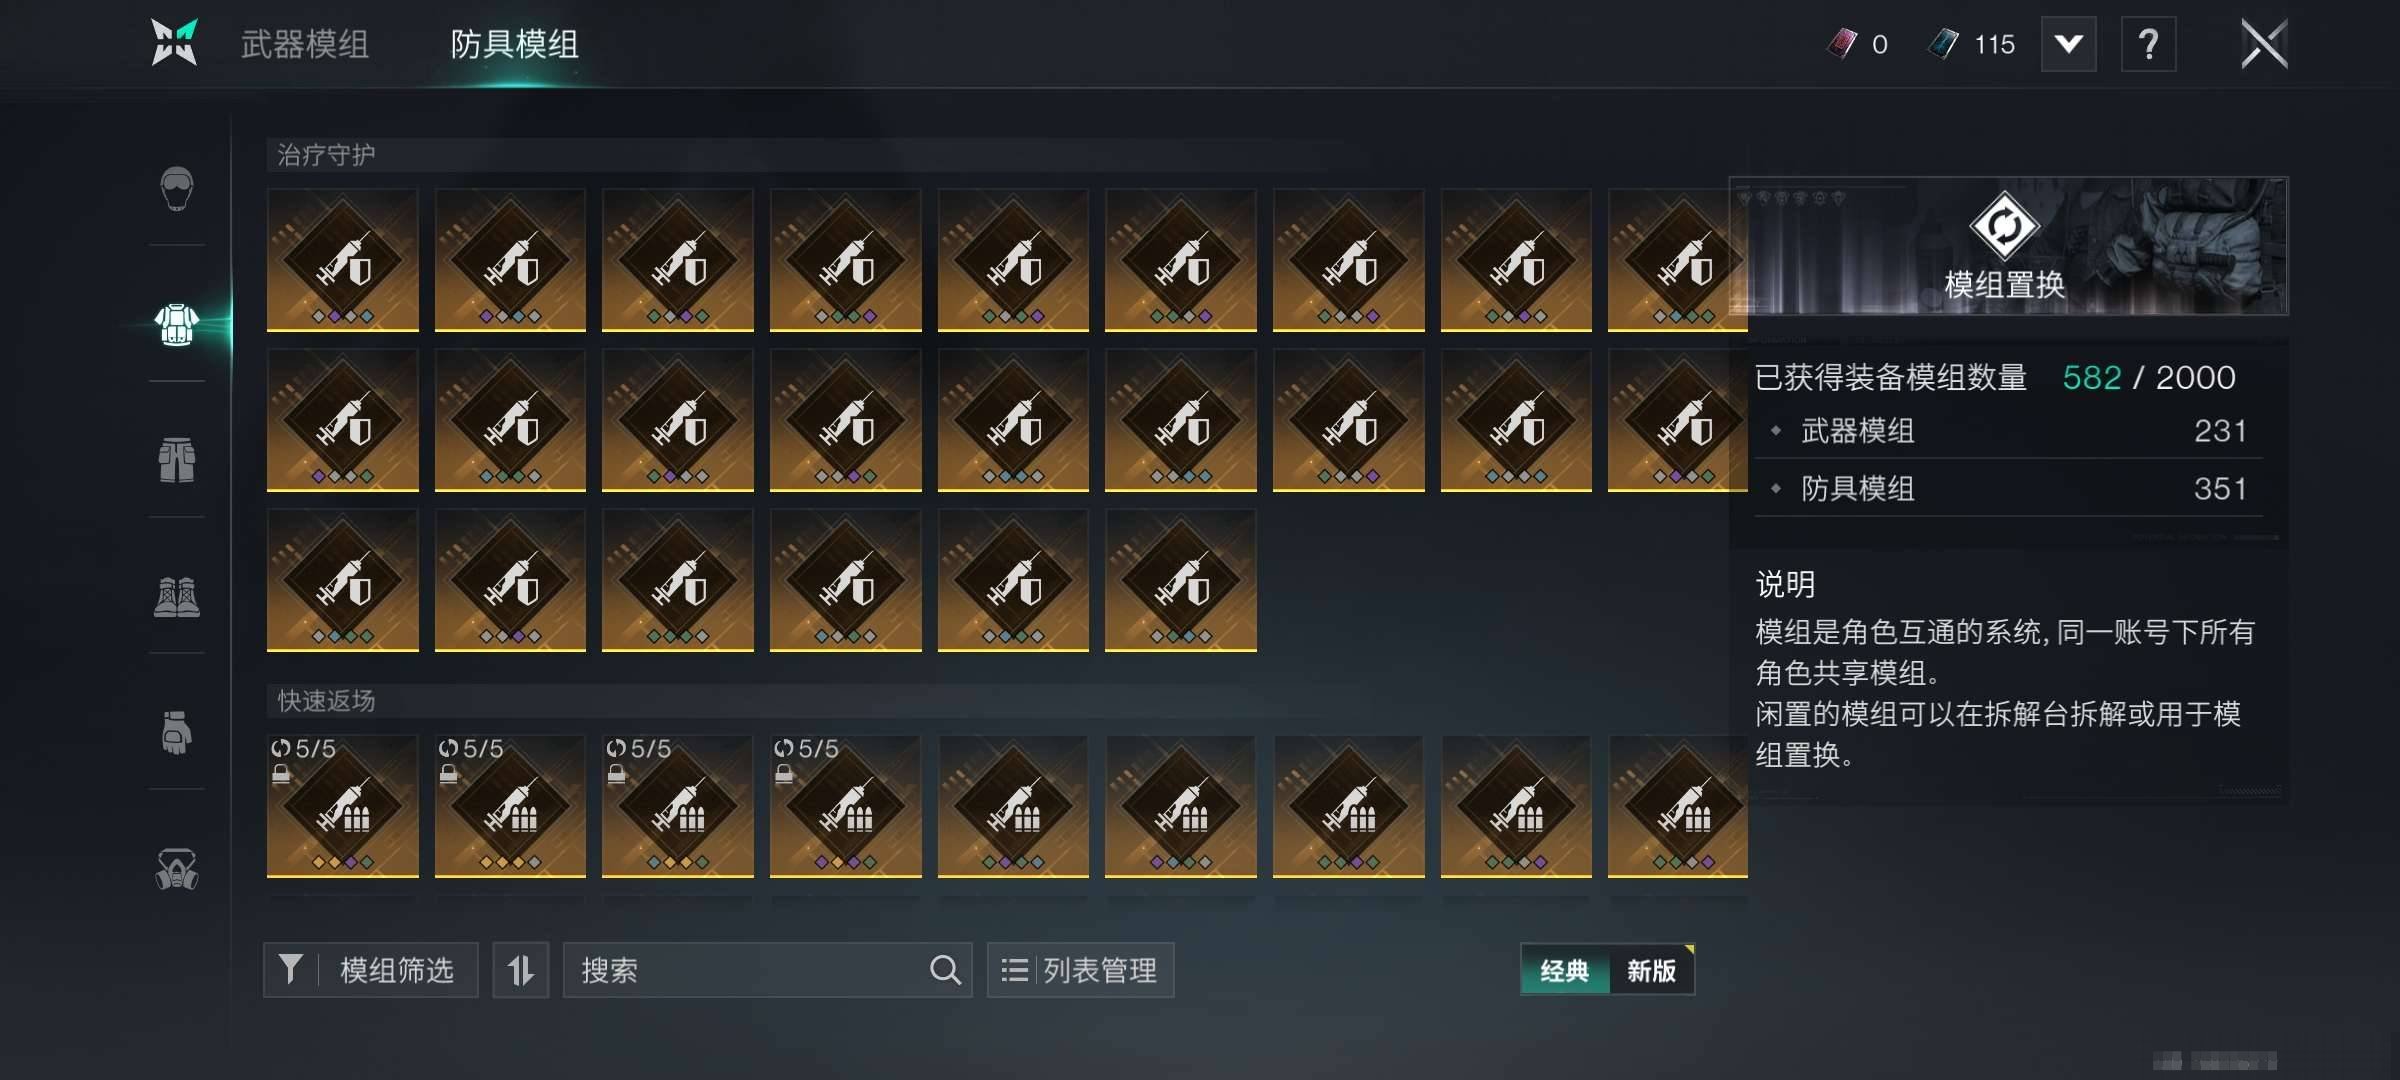Close the module screen with X
The image size is (2400, 1080).
pos(2264,45)
